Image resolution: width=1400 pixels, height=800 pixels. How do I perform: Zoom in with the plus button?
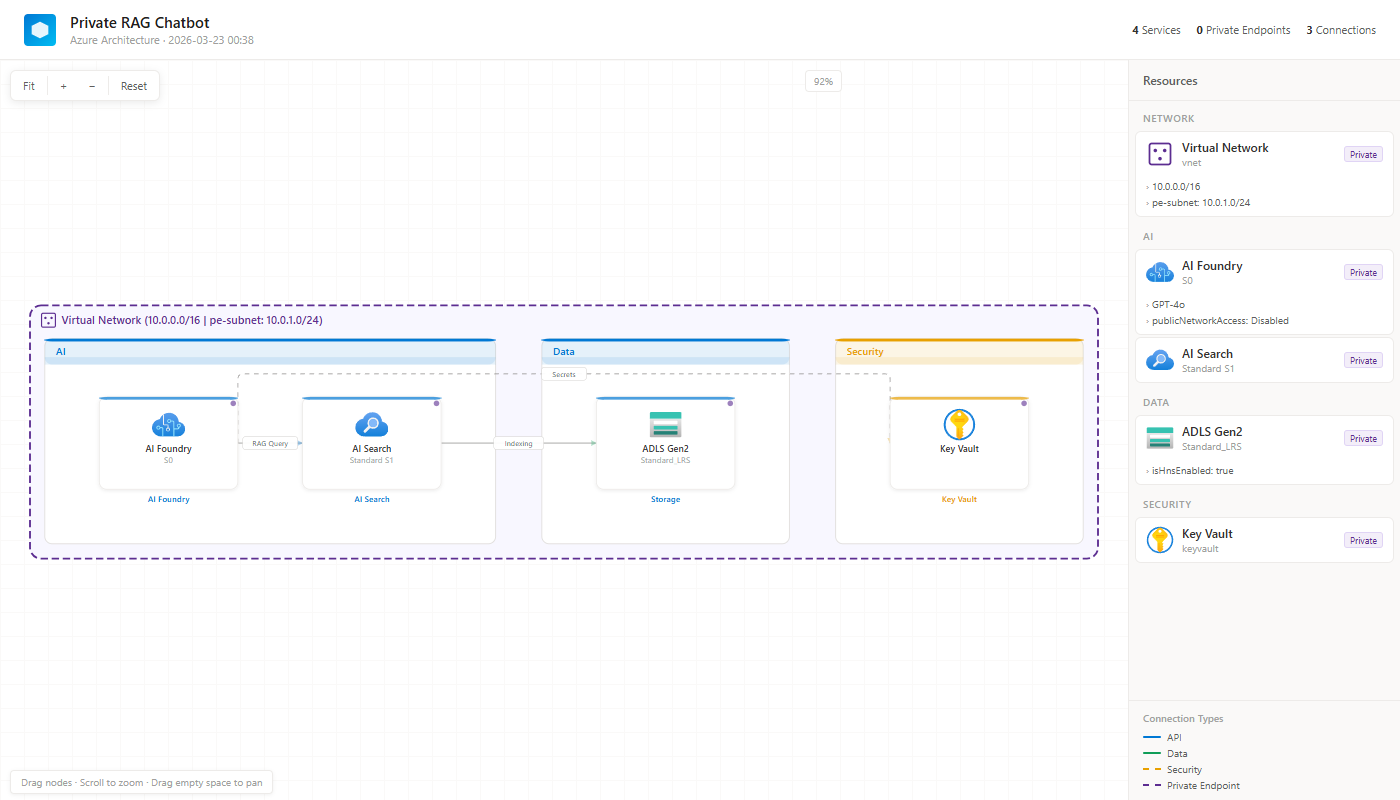pos(63,86)
